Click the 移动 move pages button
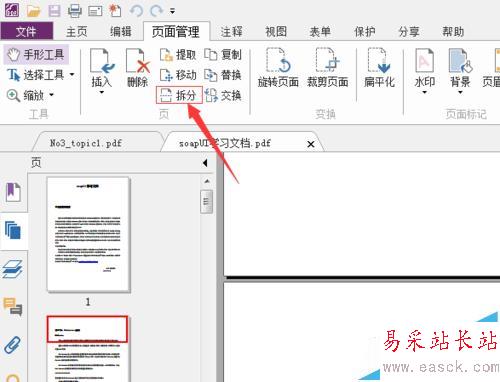500x382 pixels. click(178, 75)
